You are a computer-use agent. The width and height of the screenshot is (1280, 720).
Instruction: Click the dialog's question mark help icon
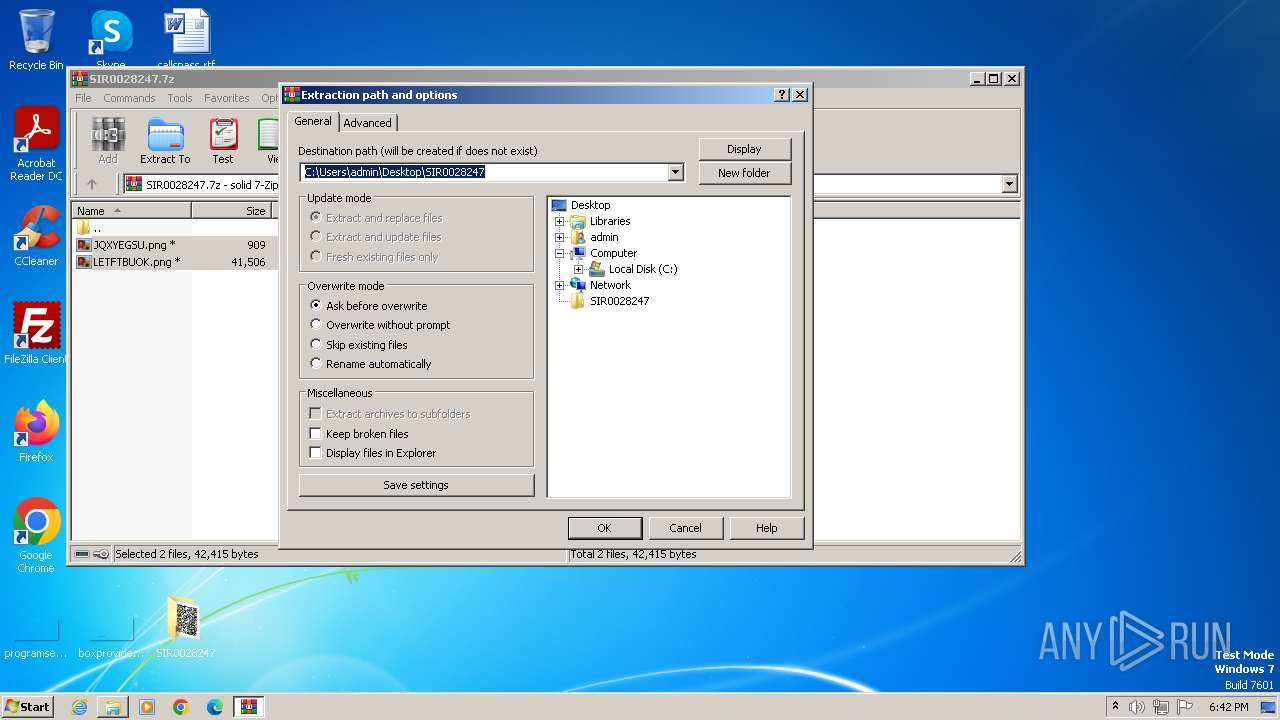tap(782, 95)
